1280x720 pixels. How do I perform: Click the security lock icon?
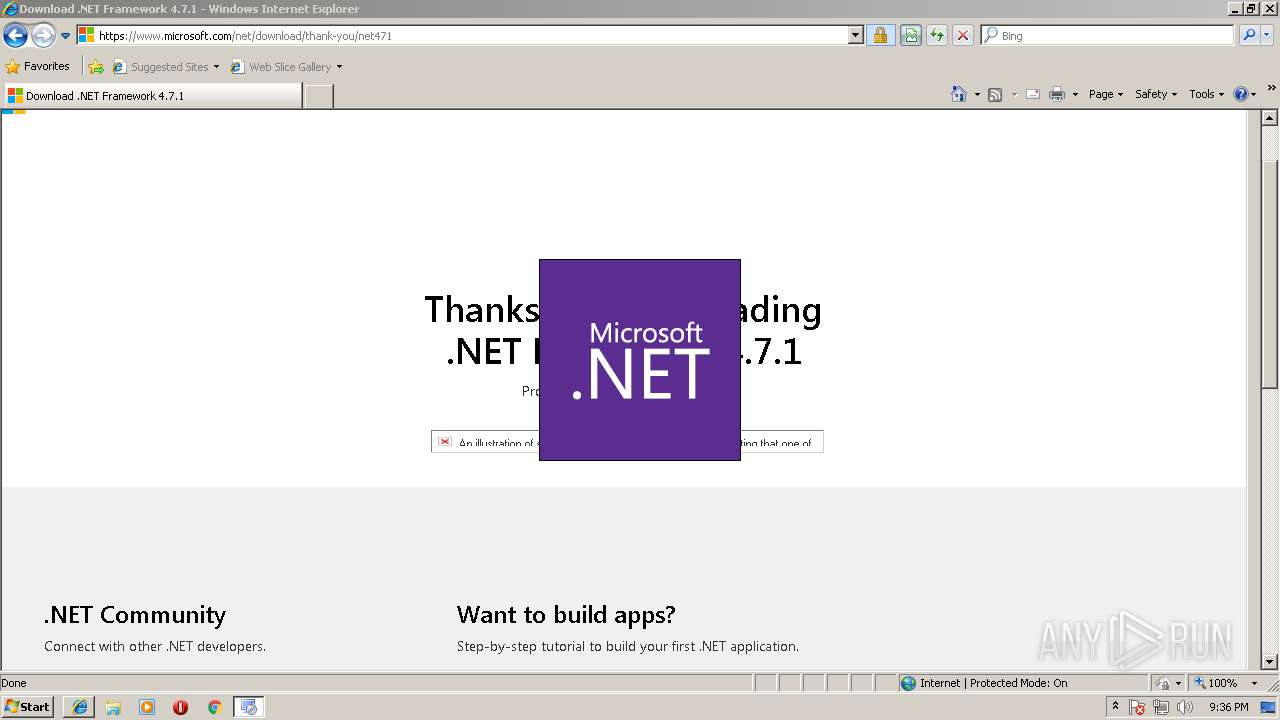coord(880,36)
